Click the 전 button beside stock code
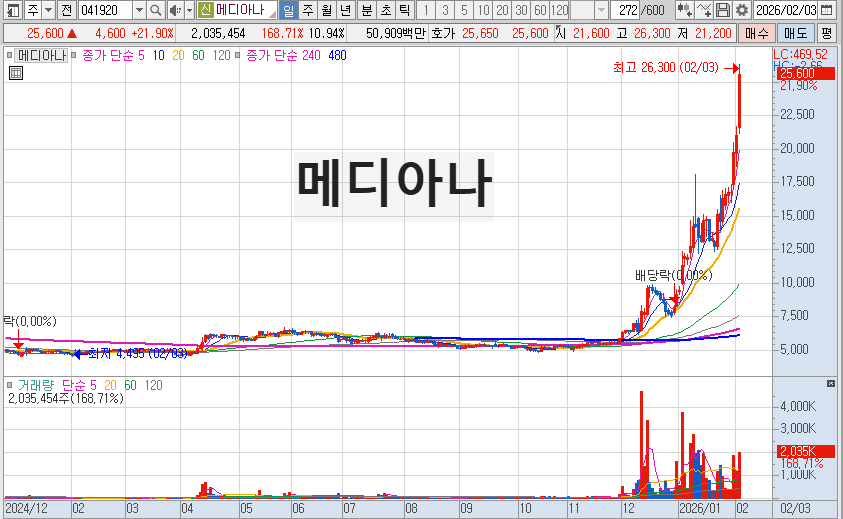 [66, 10]
